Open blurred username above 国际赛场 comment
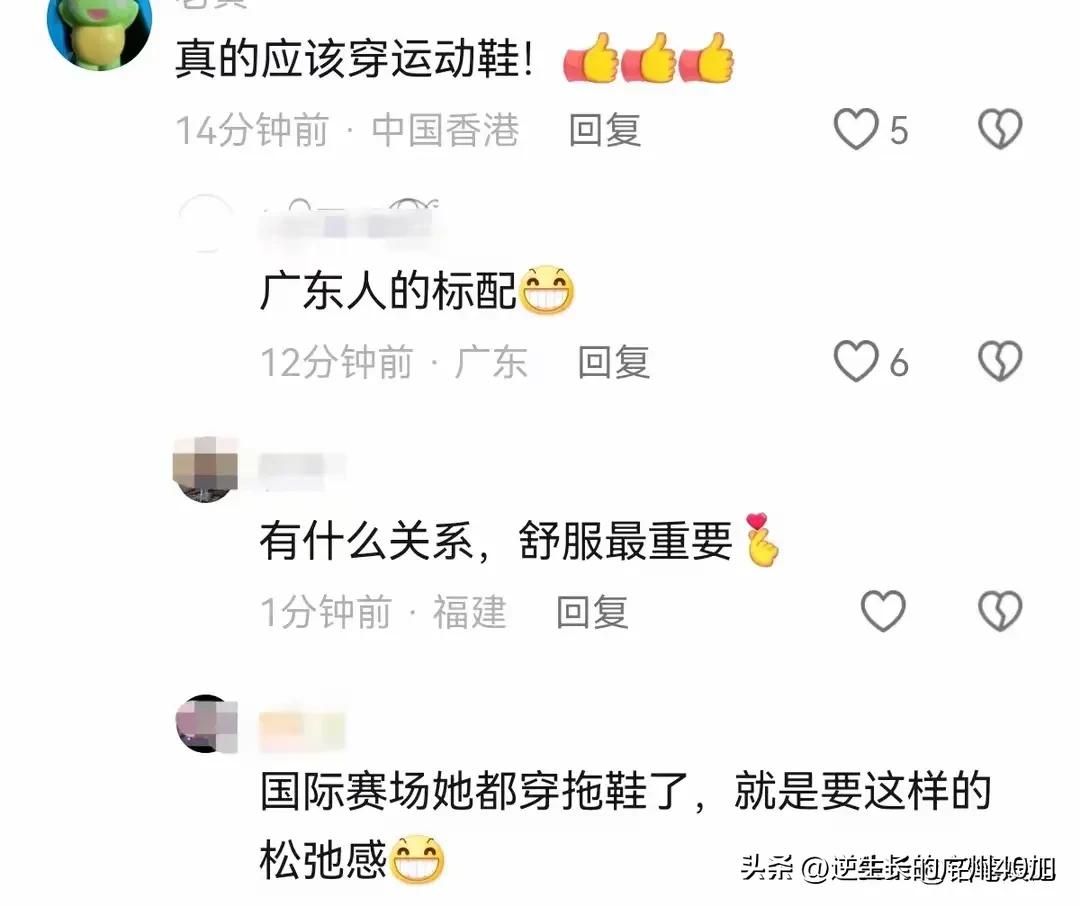This screenshot has height=906, width=1080. coord(301,732)
